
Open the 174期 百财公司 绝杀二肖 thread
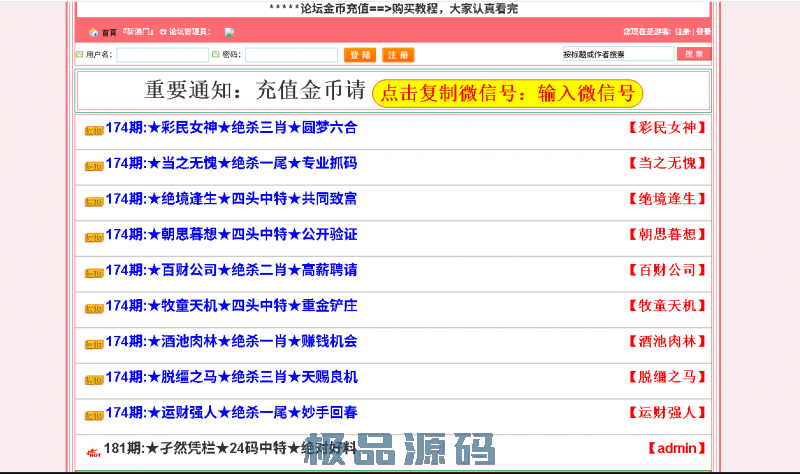click(x=231, y=270)
